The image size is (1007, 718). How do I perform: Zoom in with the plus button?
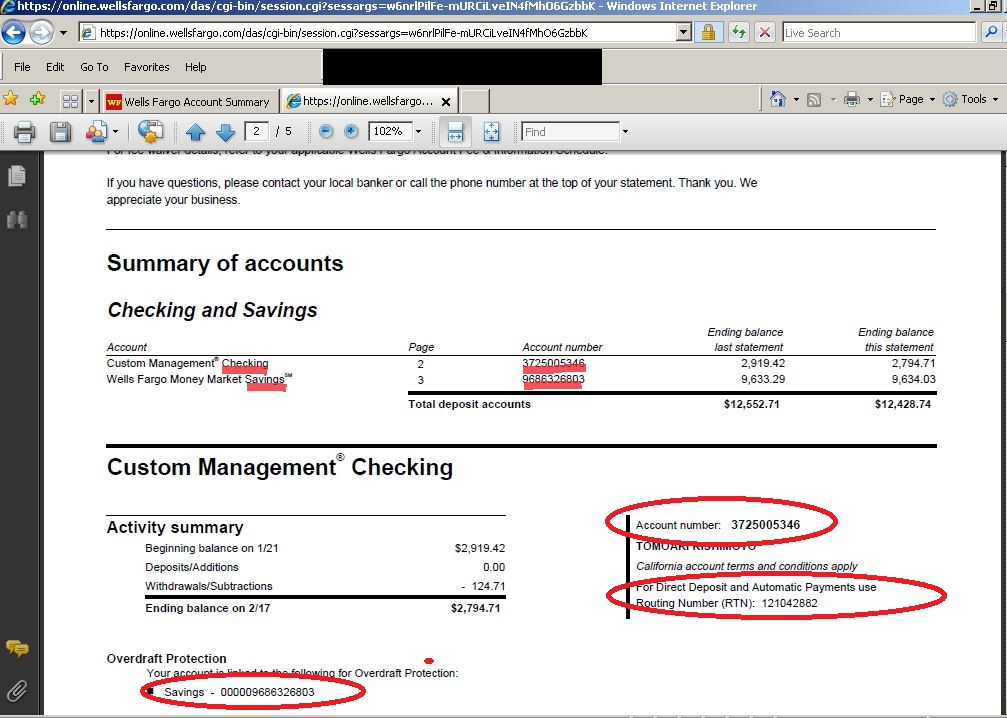pyautogui.click(x=351, y=132)
